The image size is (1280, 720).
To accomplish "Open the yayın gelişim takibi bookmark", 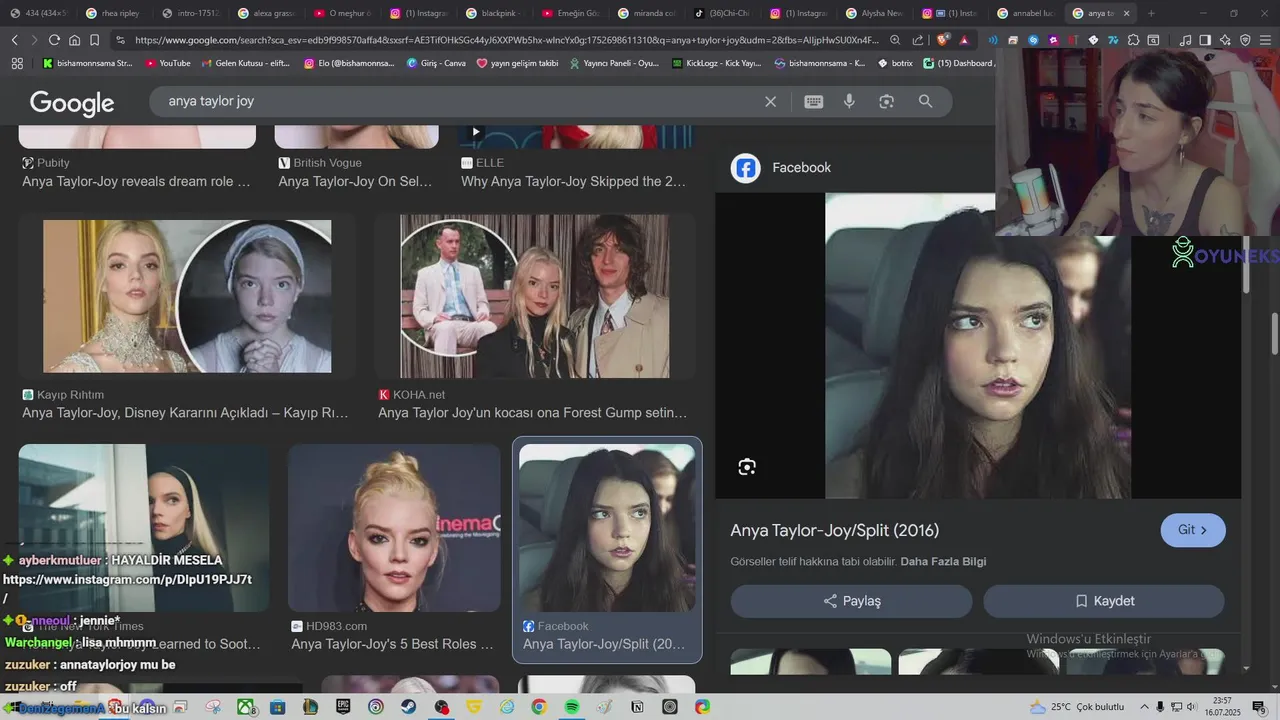I will [517, 63].
